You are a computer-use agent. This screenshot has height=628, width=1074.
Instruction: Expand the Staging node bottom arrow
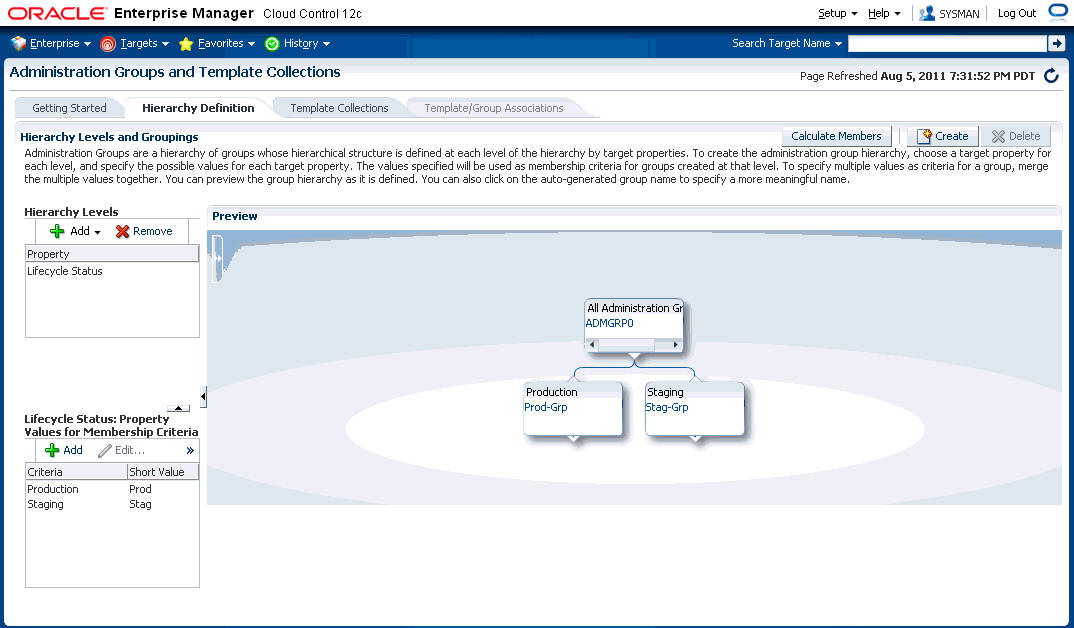tap(695, 438)
